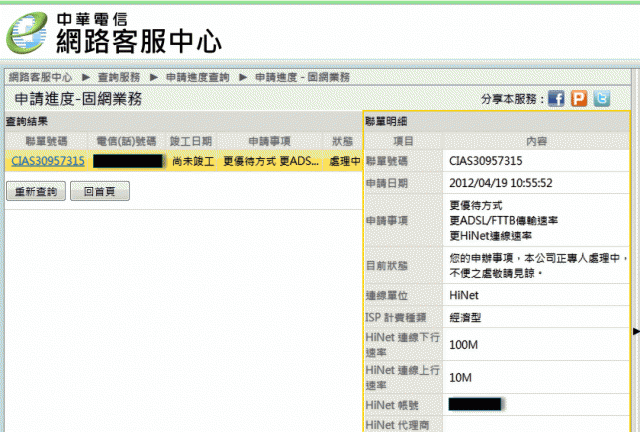Select 申請進度 - 固網業務 breadcrumb
Screen dimensions: 640x432
(x=302, y=77)
